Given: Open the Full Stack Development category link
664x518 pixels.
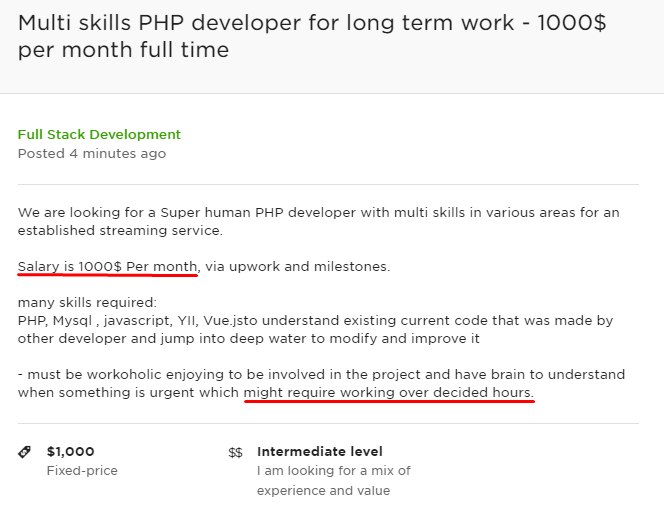Looking at the screenshot, I should point(99,135).
